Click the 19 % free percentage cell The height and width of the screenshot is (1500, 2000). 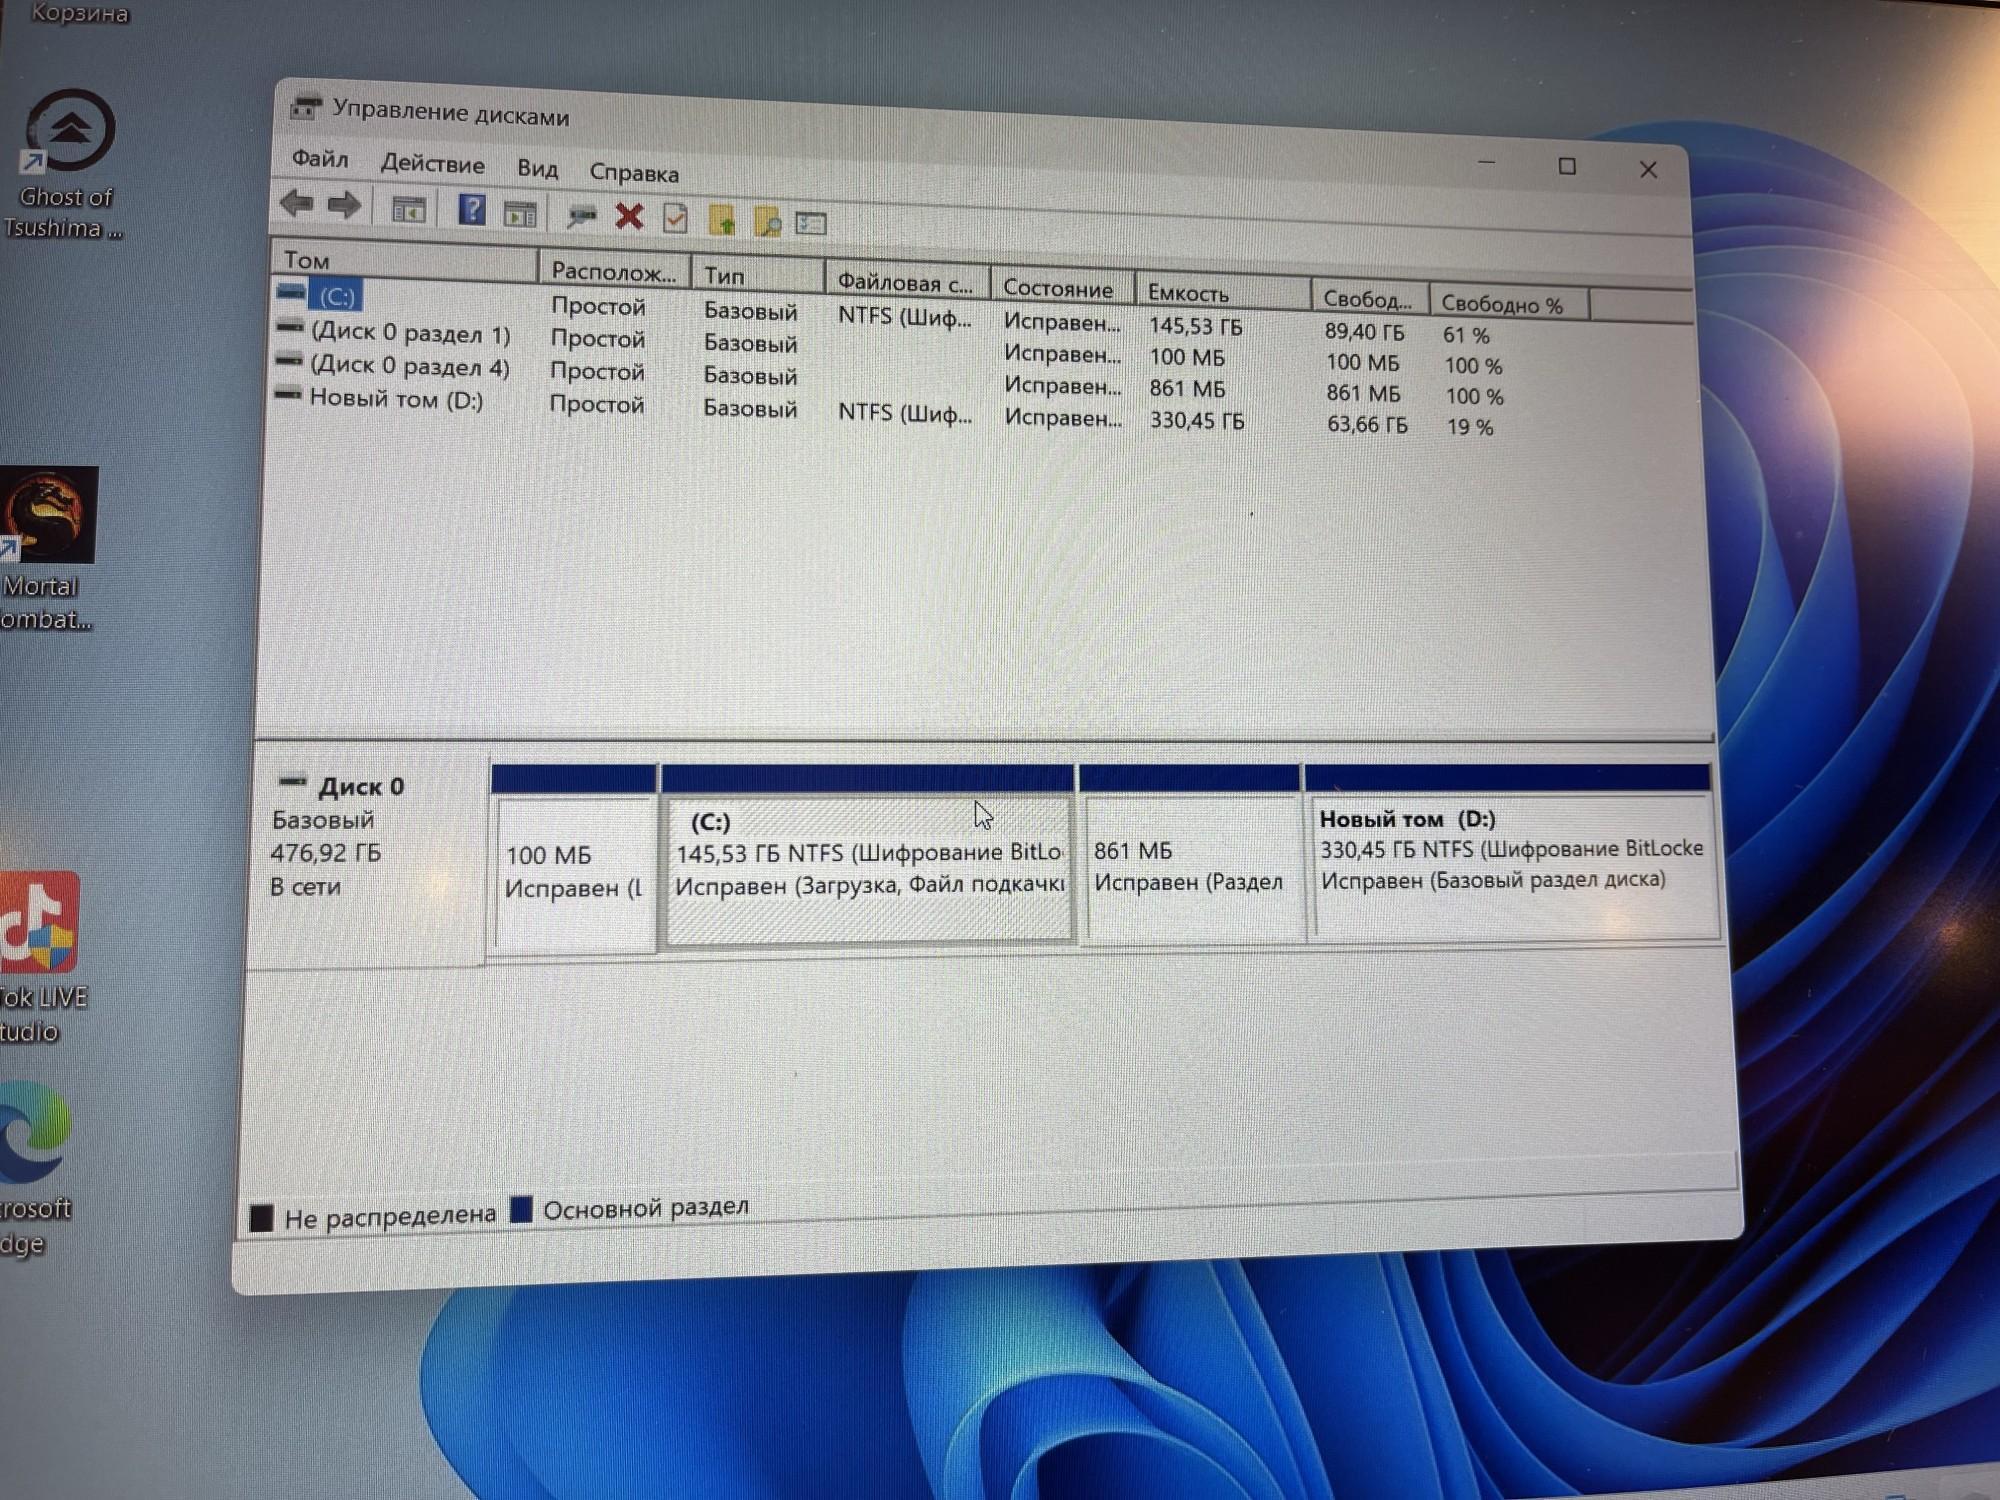click(1470, 427)
